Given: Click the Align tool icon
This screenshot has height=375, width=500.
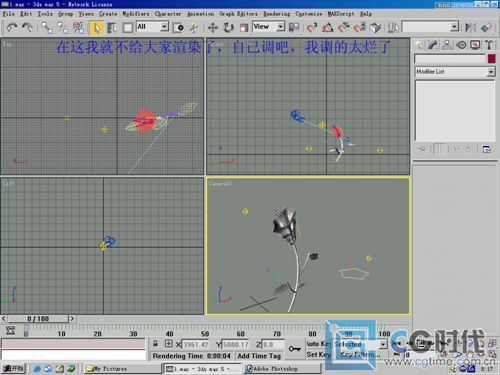Looking at the screenshot, I should coord(486,27).
